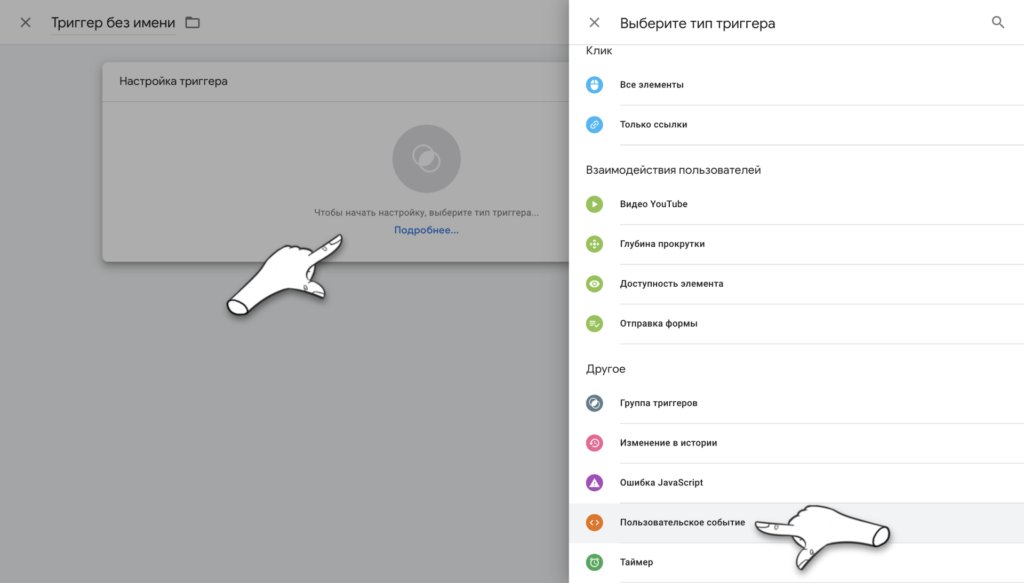Image resolution: width=1024 pixels, height=583 pixels.
Task: Close the untitled trigger editor
Action: pos(25,22)
